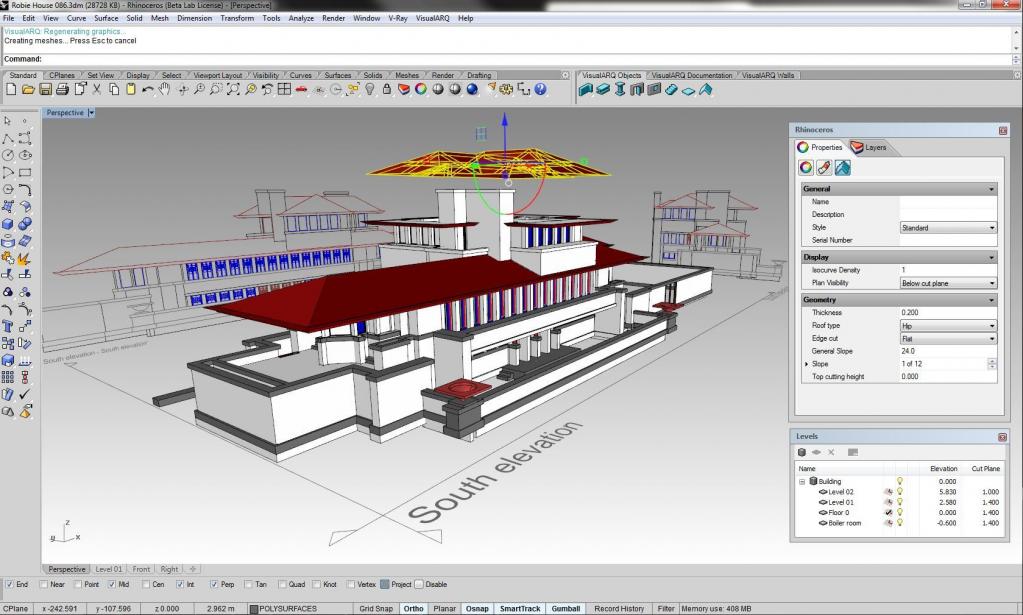
Task: Click the light bulb Hide objects icon
Action: pyautogui.click(x=370, y=89)
